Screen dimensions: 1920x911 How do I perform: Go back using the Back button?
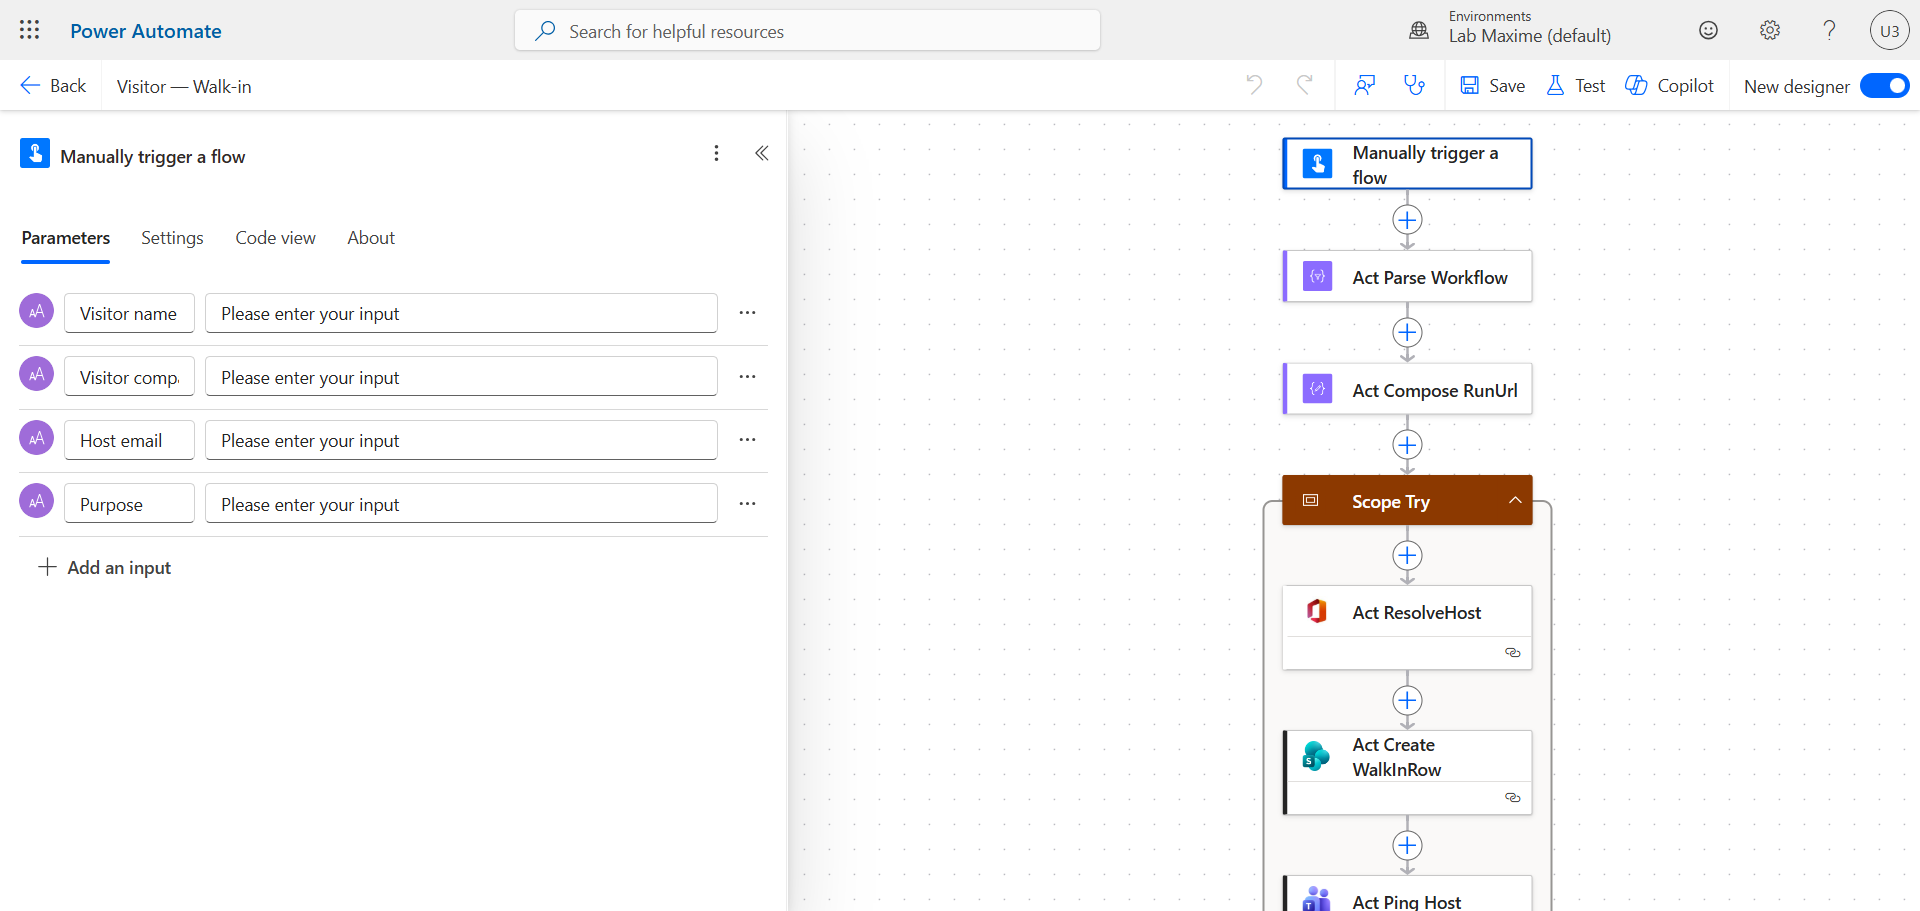pyautogui.click(x=53, y=86)
